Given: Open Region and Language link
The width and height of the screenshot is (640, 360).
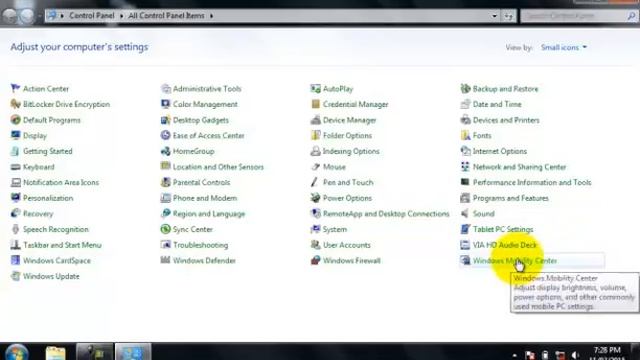Looking at the screenshot, I should pyautogui.click(x=209, y=213).
